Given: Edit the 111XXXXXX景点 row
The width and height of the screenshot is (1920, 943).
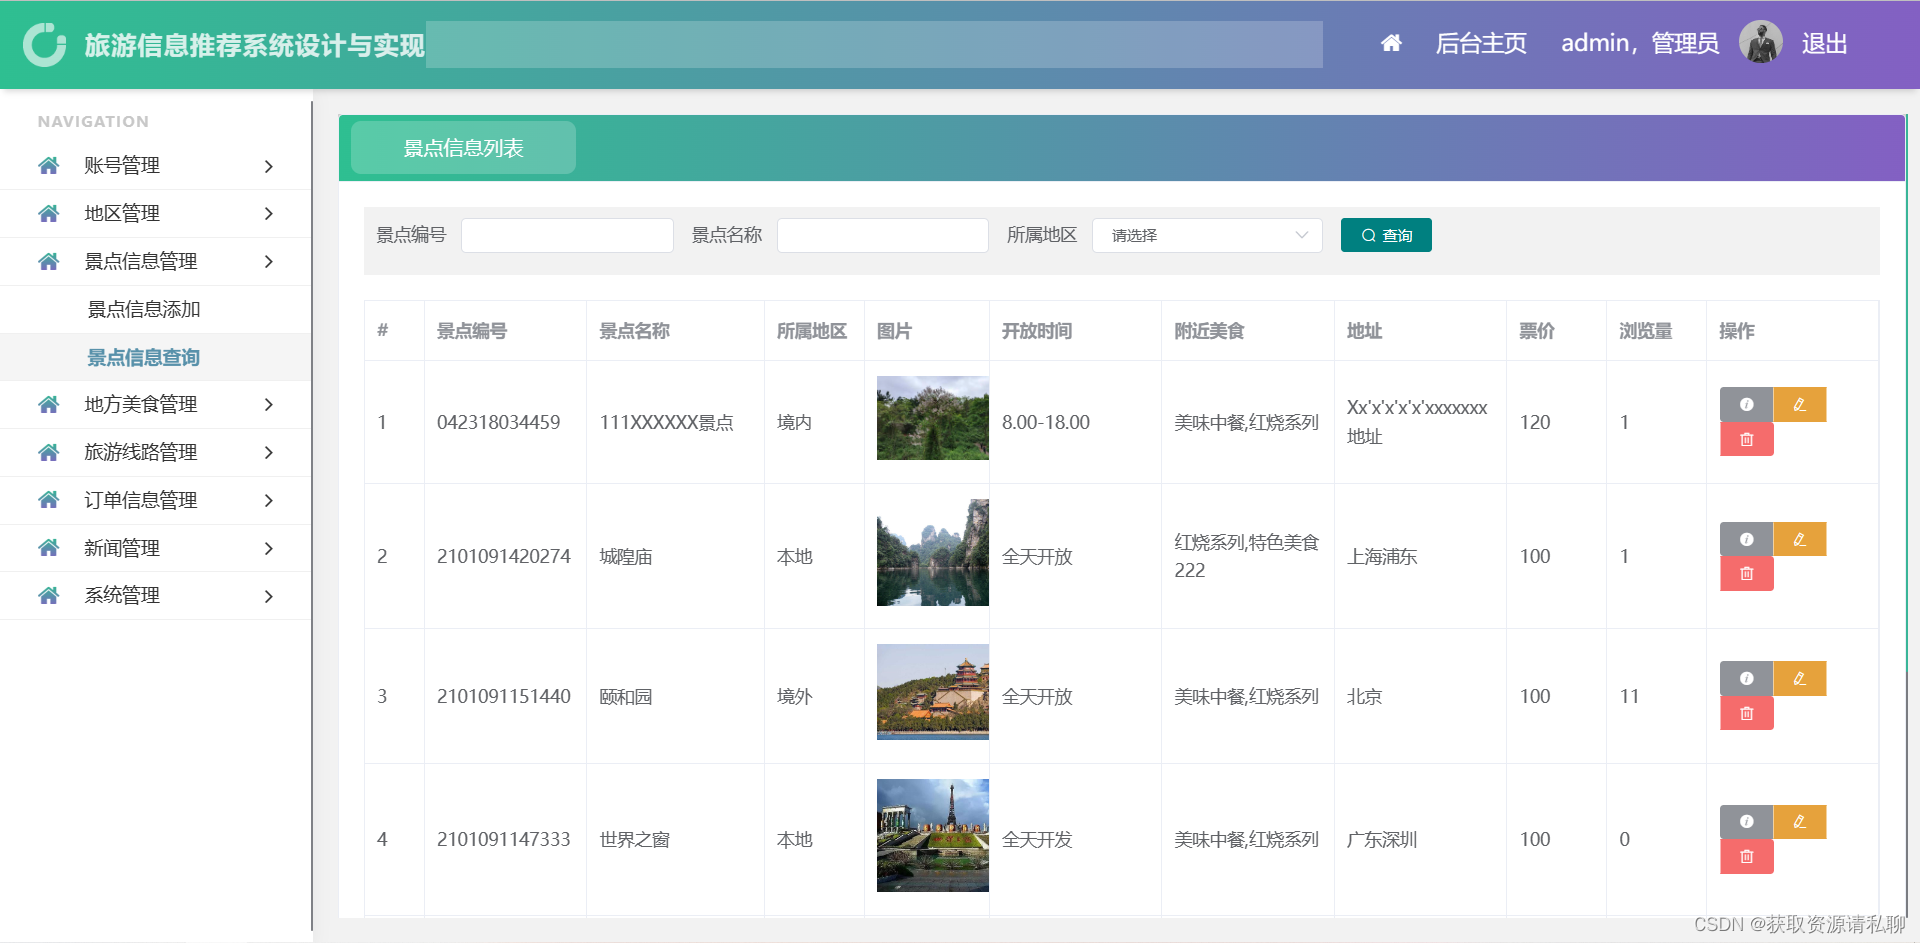Looking at the screenshot, I should (1800, 404).
